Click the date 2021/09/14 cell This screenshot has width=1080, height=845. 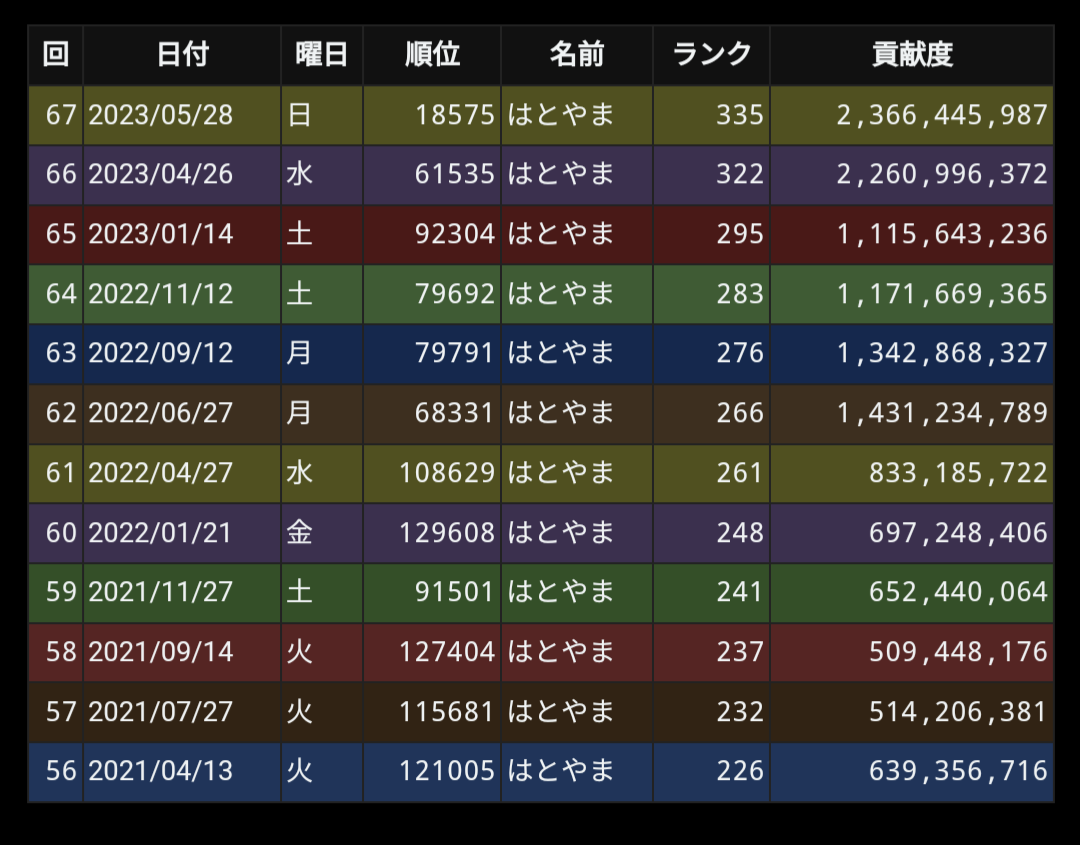click(161, 652)
